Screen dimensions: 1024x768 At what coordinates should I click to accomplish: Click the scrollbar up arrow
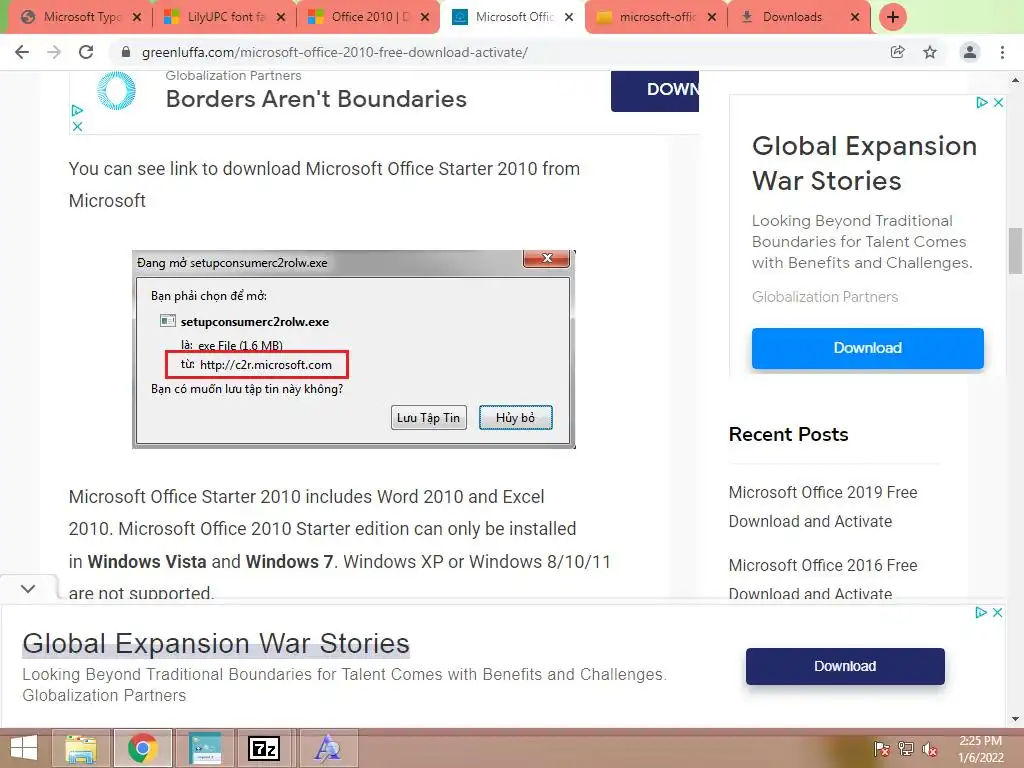(x=1015, y=80)
